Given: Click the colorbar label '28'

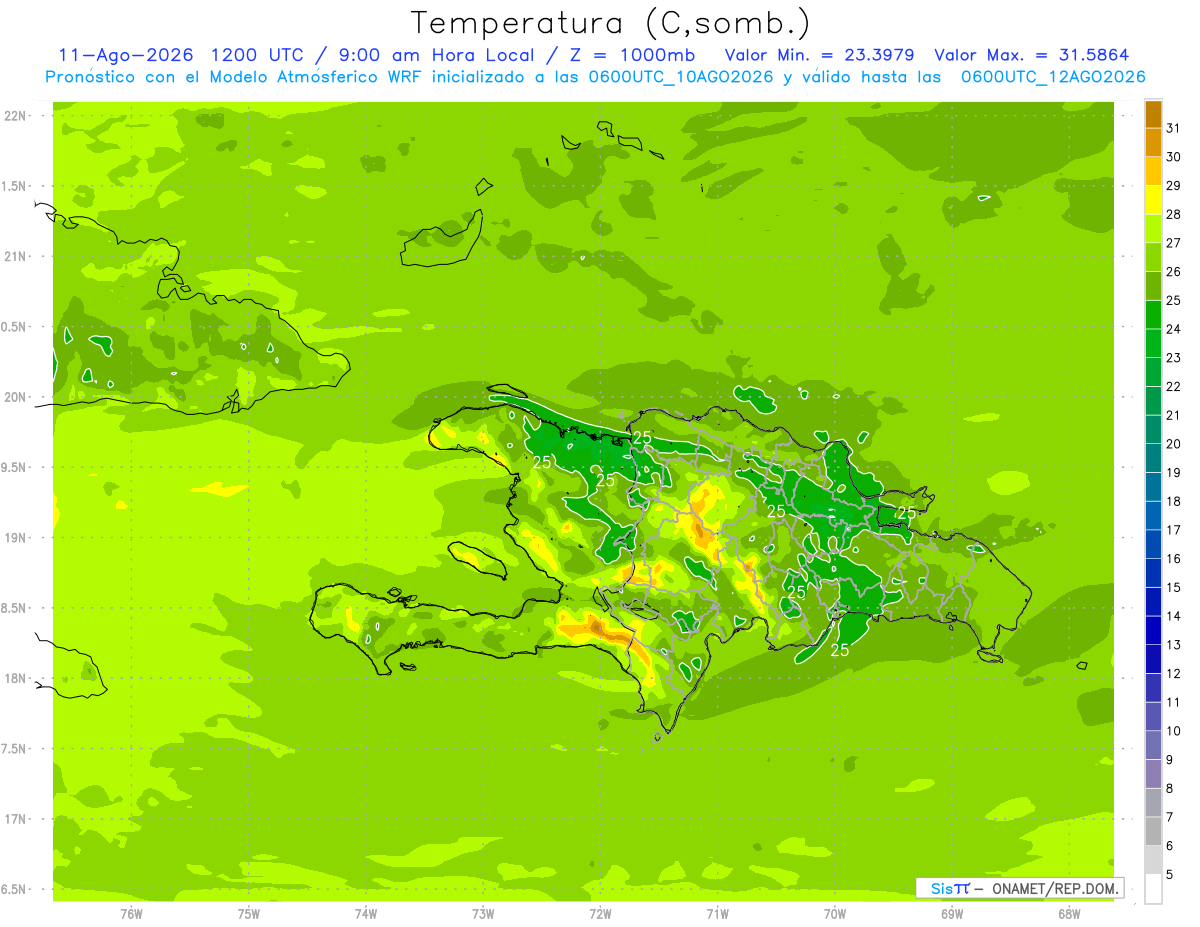Looking at the screenshot, I should [x=1173, y=214].
